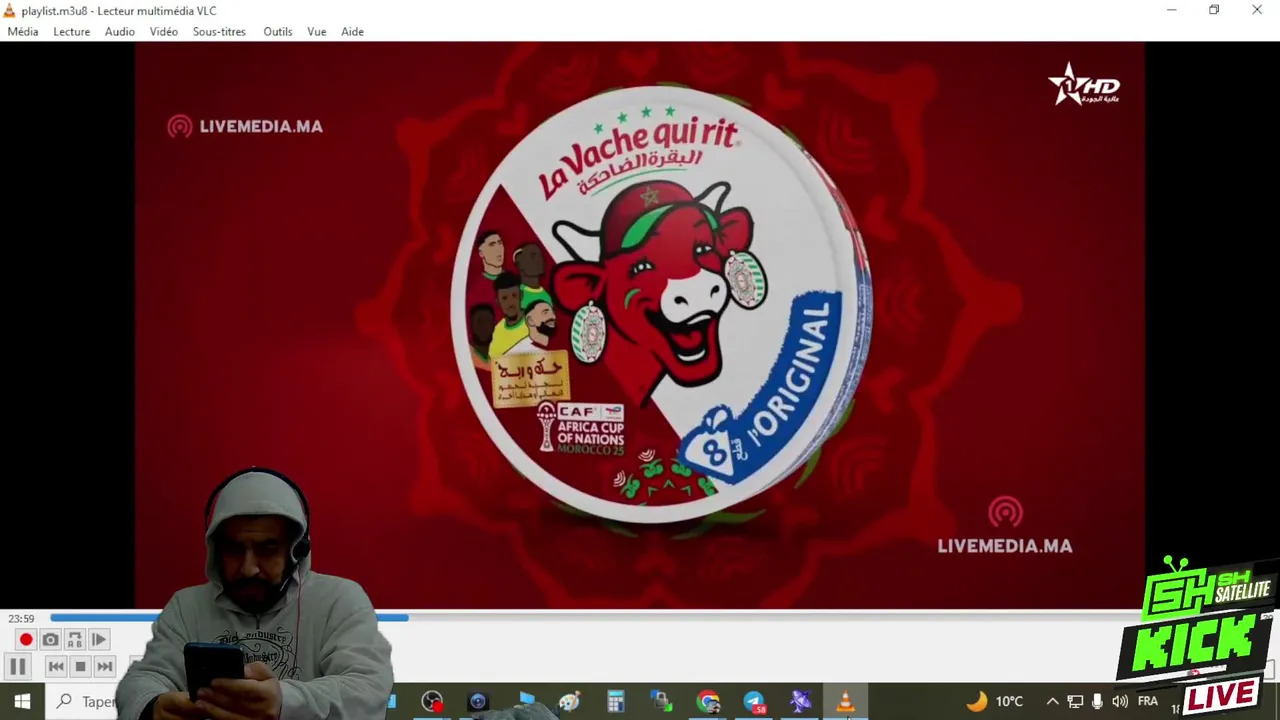Take a snapshot with the camera icon
The width and height of the screenshot is (1280, 720).
50,640
